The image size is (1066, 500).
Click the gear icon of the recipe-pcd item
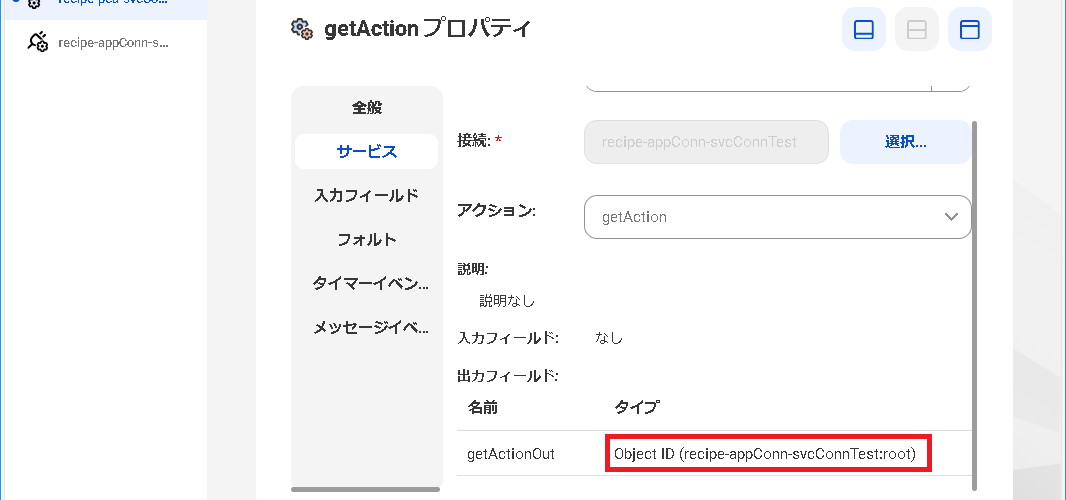coord(34,3)
